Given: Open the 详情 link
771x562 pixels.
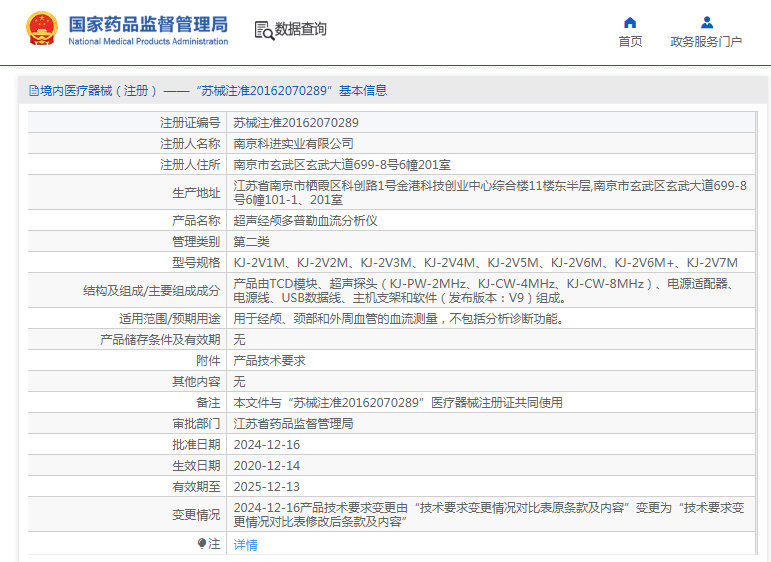Looking at the screenshot, I should tap(245, 544).
